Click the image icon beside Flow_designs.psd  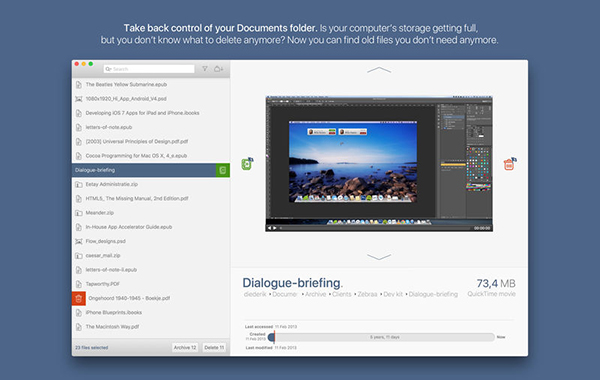click(79, 241)
